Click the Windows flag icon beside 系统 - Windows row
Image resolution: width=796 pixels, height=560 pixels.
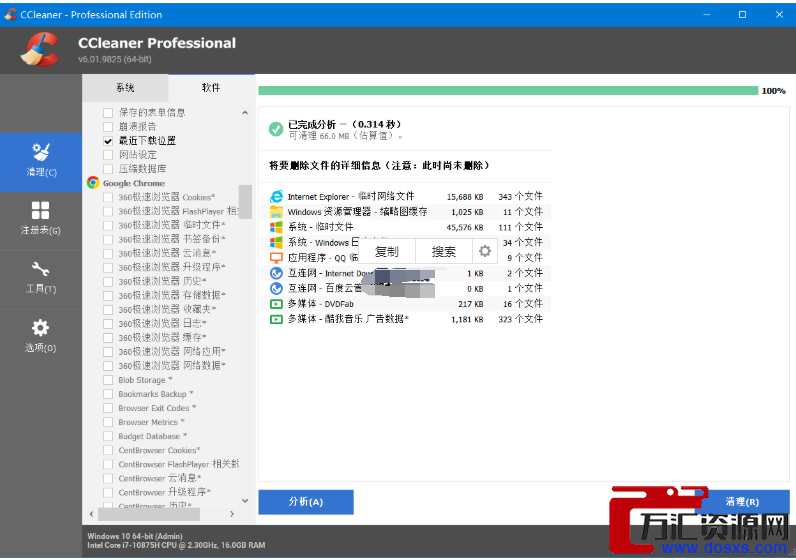coord(276,242)
